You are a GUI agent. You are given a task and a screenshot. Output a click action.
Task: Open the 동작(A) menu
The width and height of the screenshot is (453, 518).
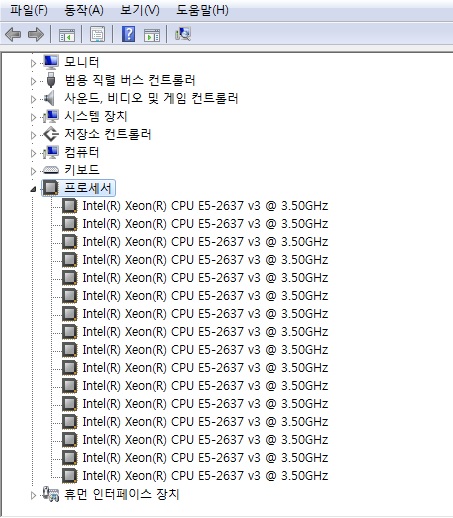tap(84, 10)
